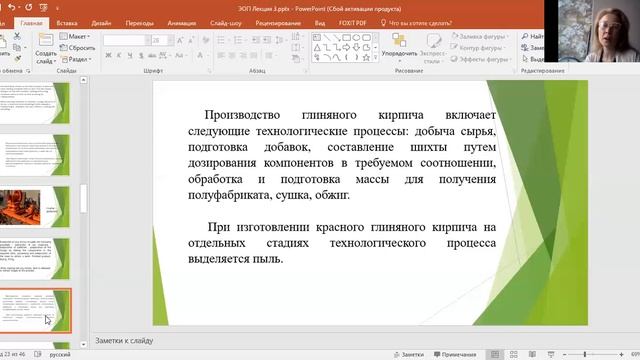
Task: Select the triangle shape in gallery
Action: point(317,48)
